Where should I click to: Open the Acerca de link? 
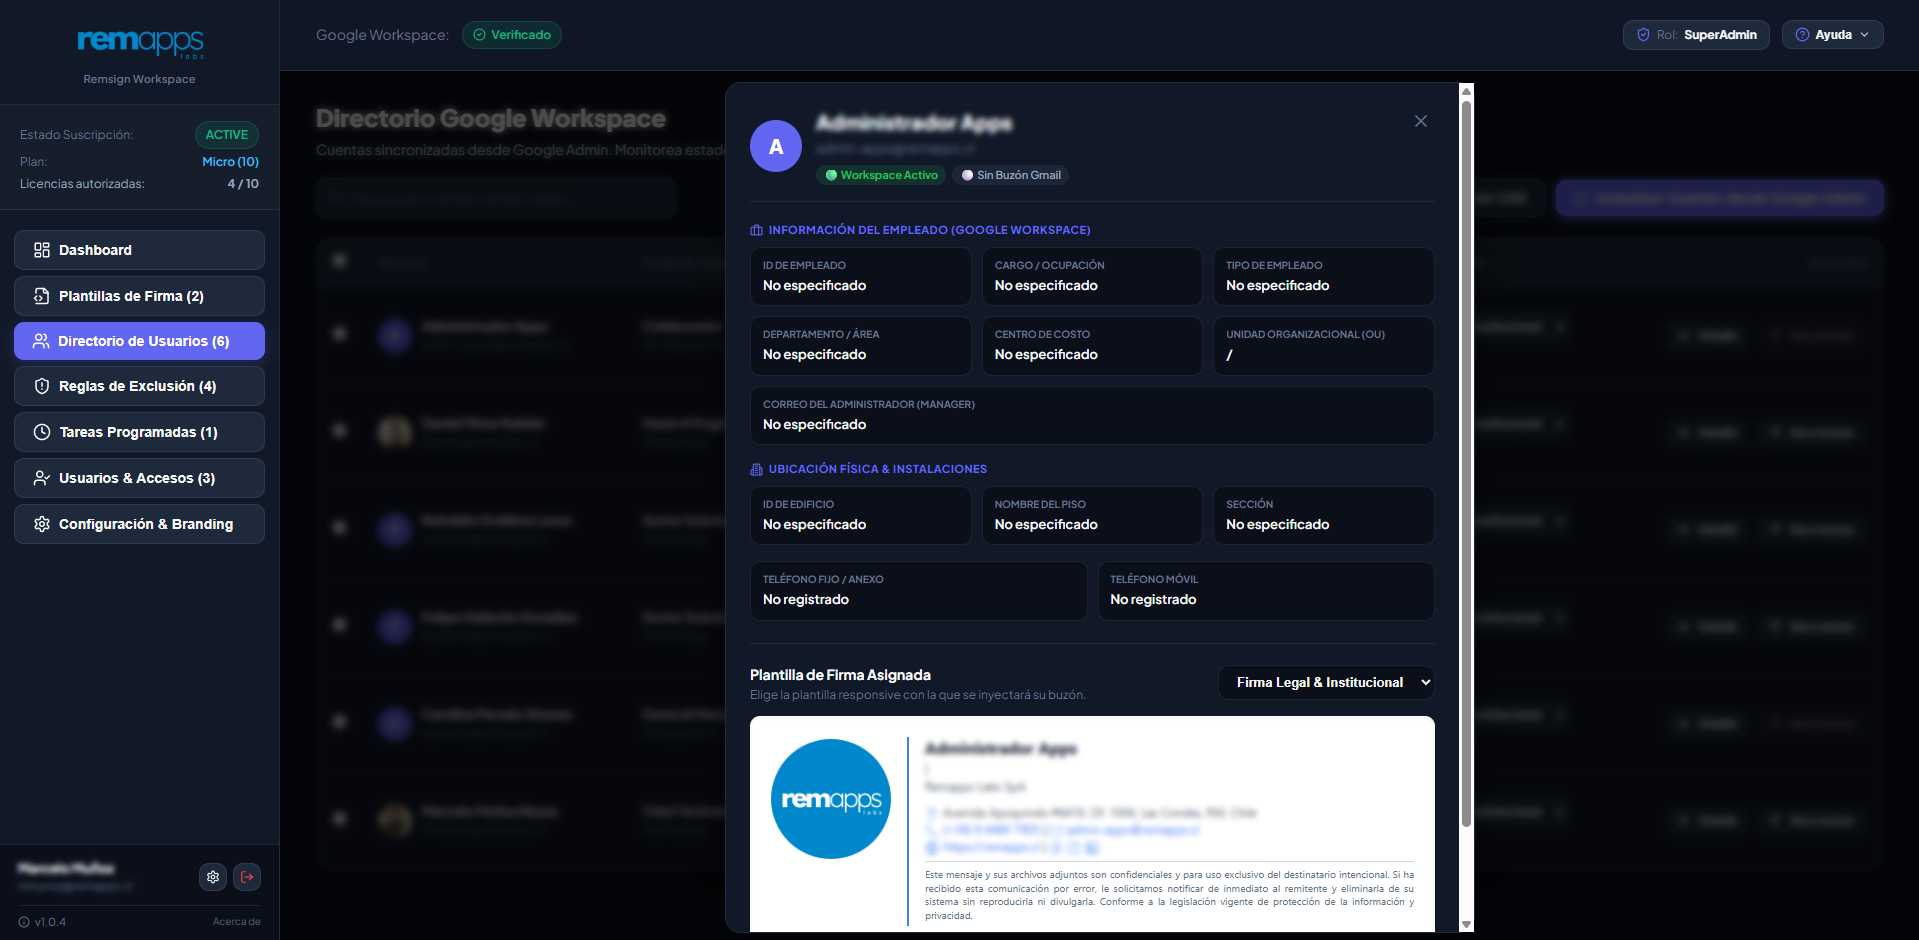tap(237, 922)
